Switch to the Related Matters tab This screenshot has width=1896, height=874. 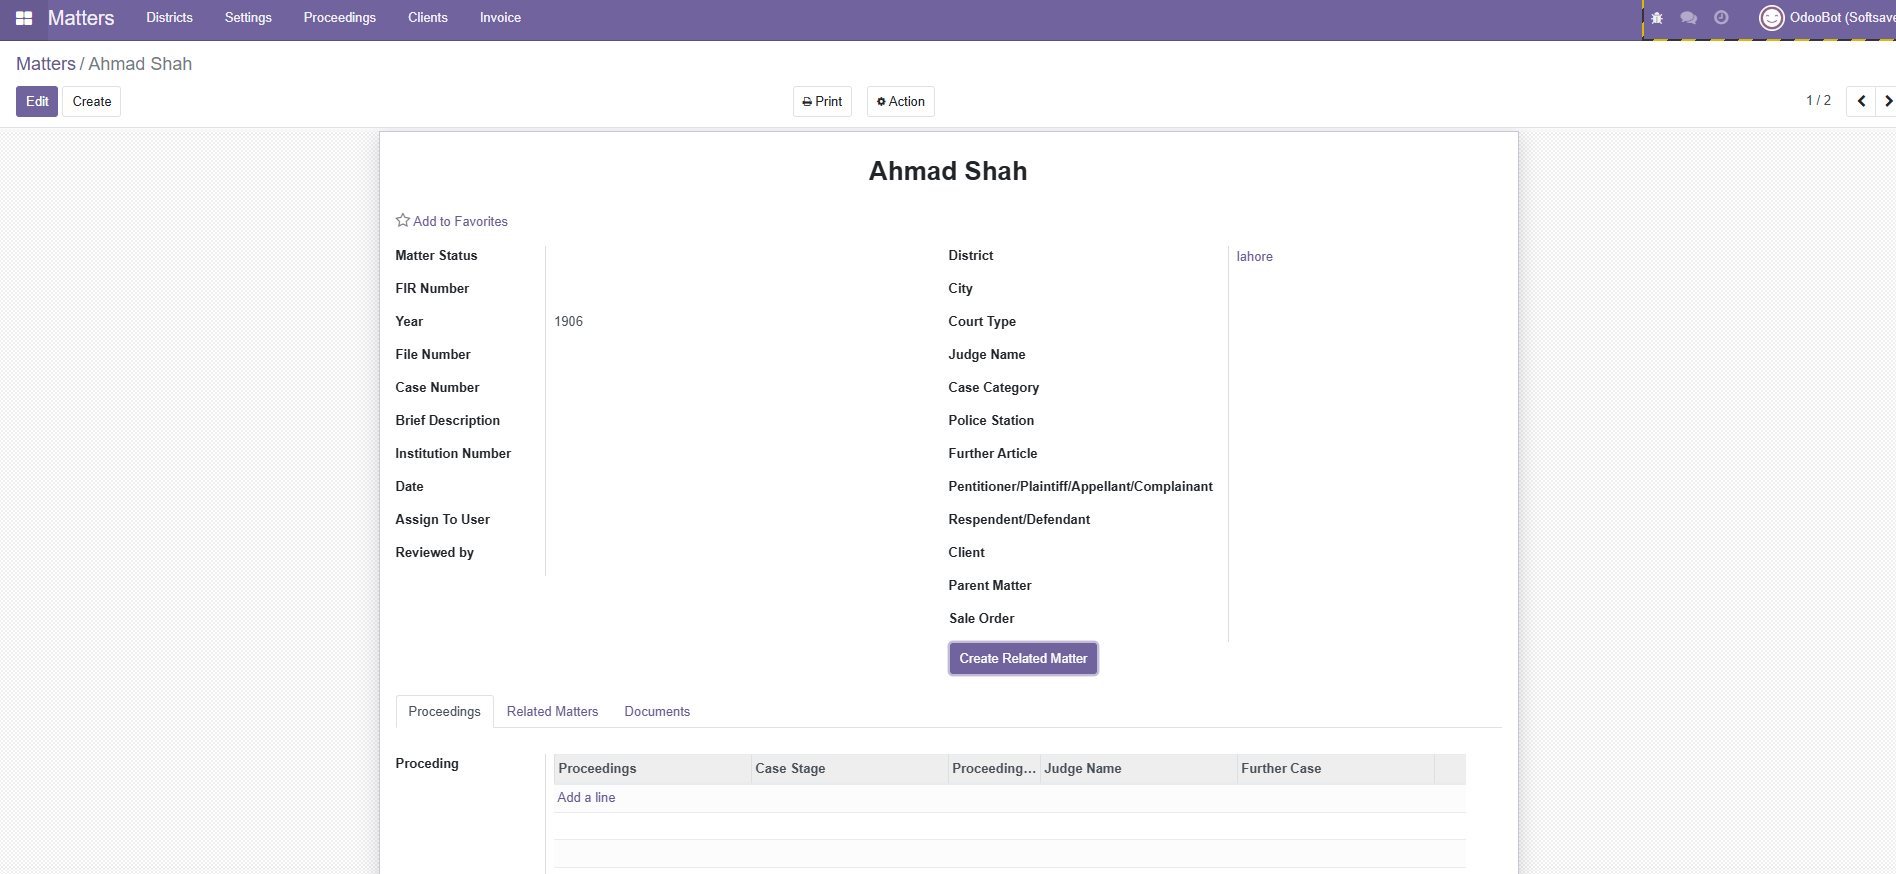552,712
